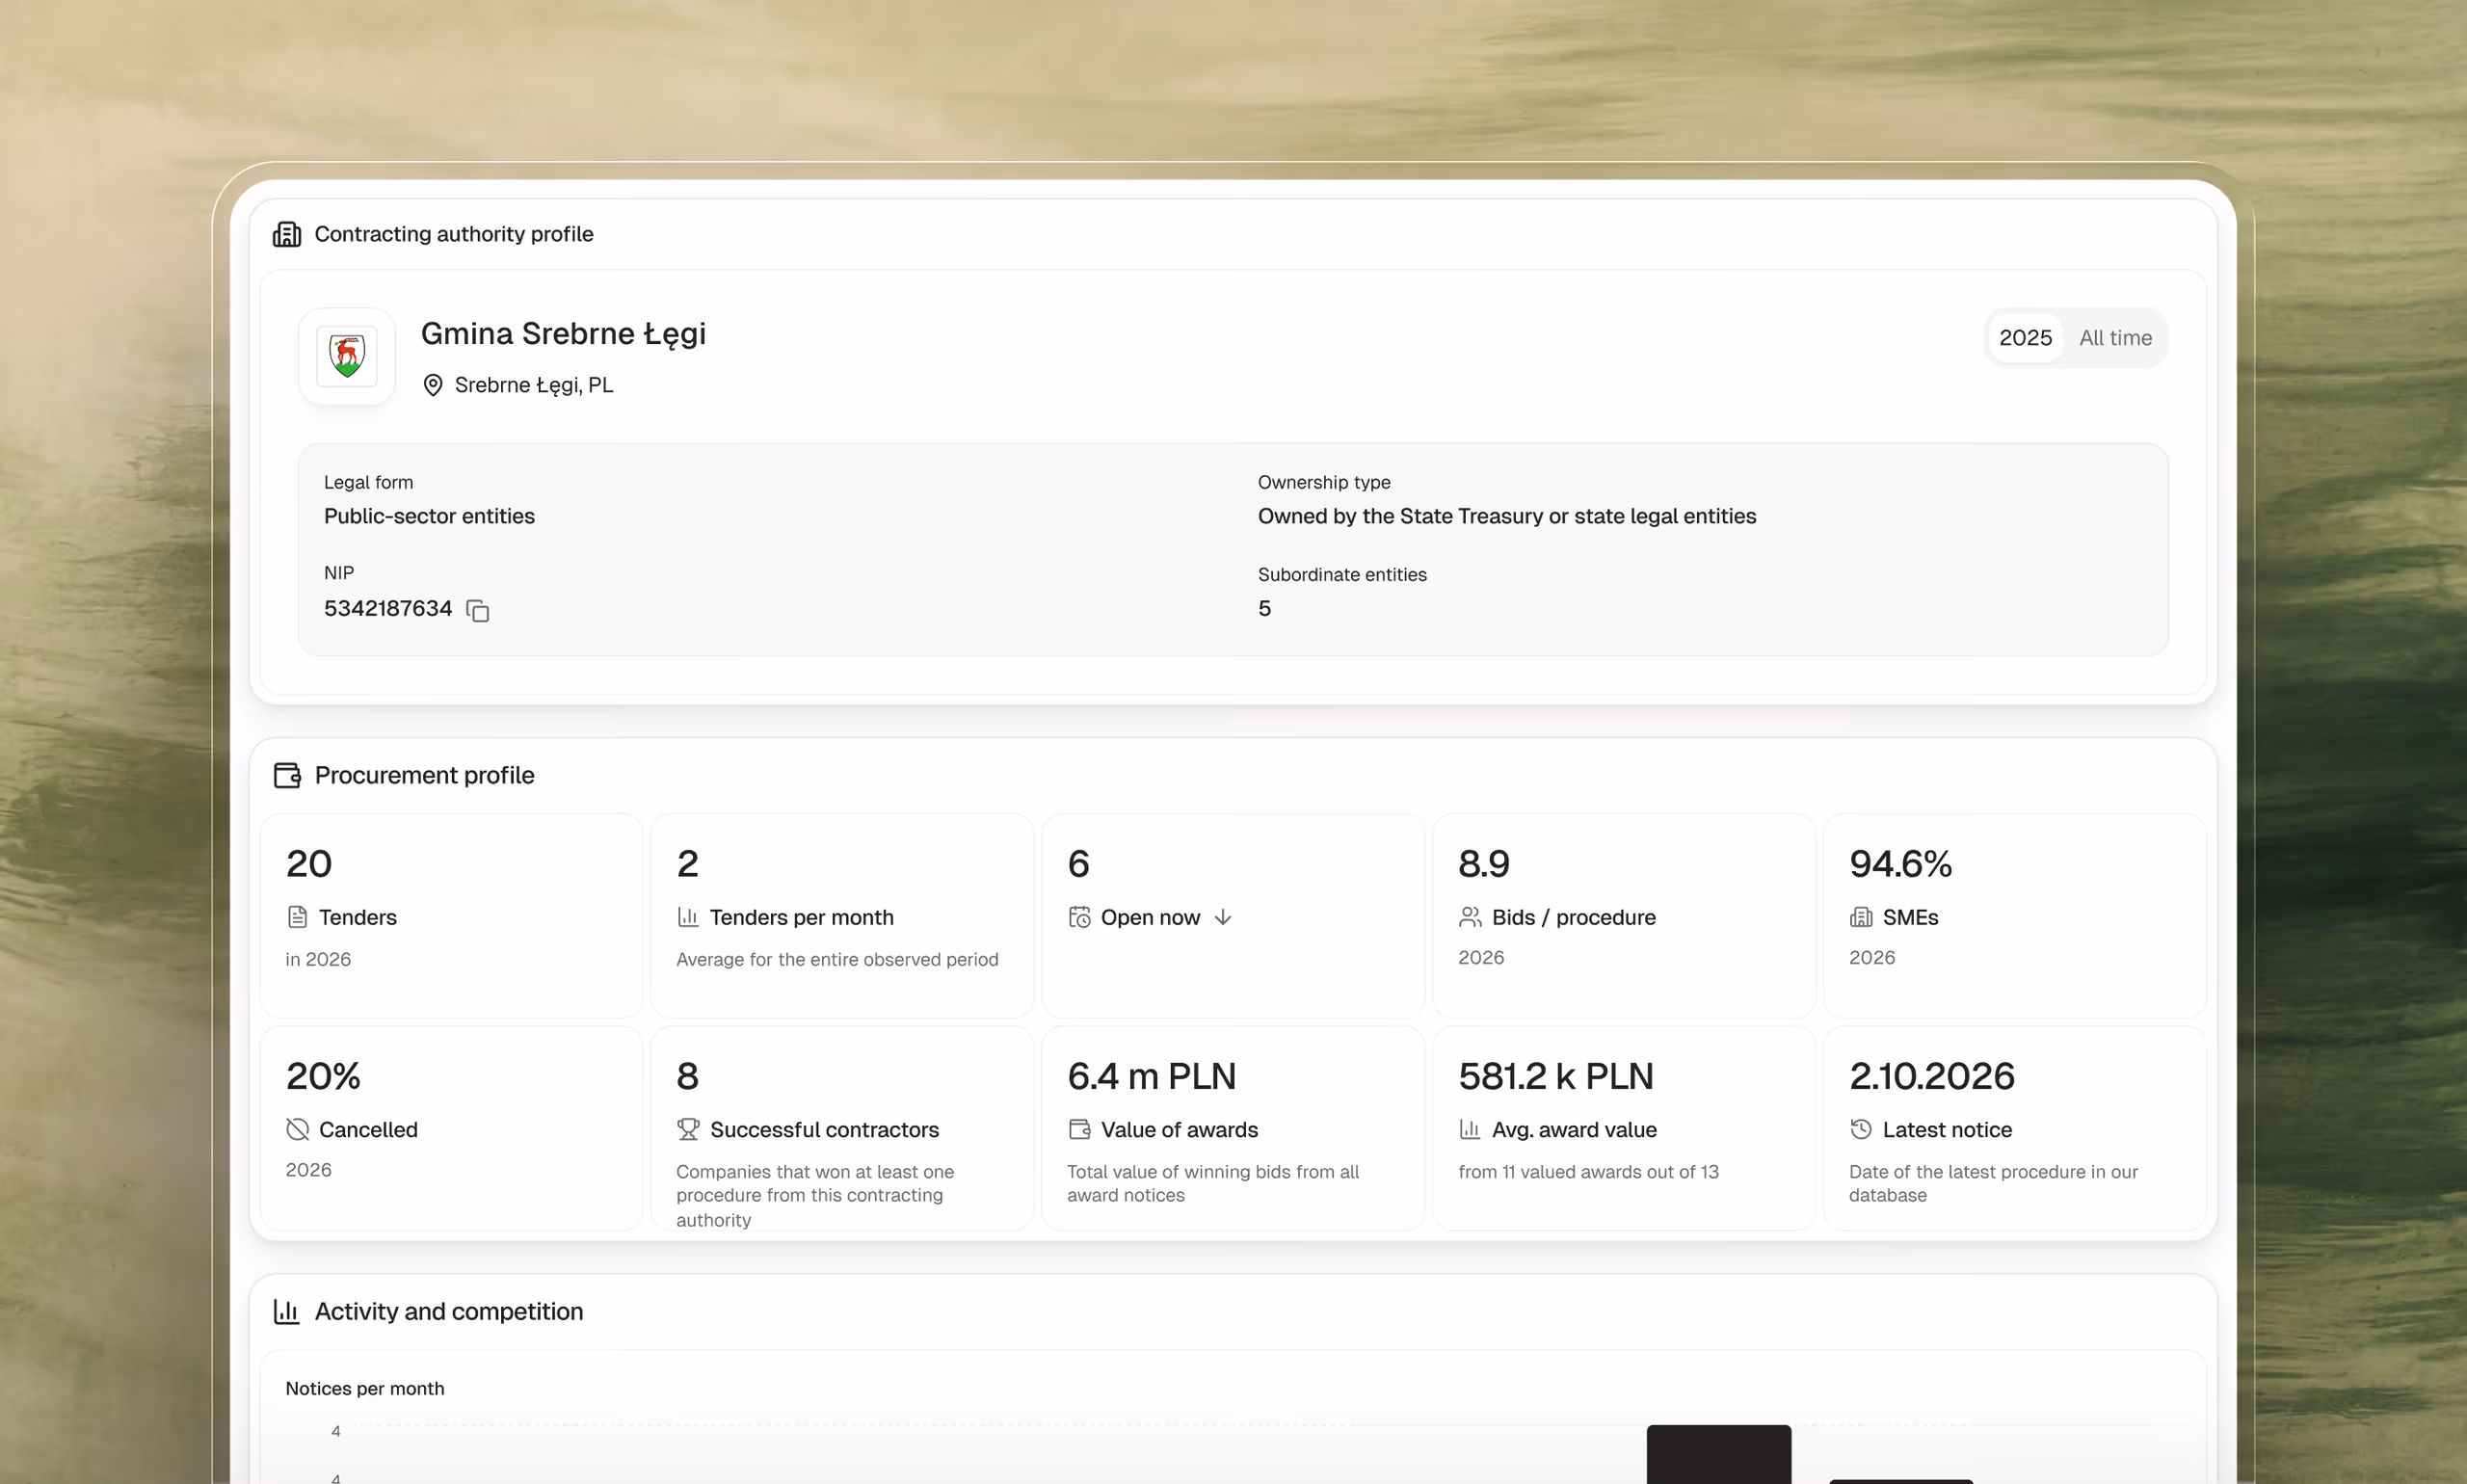Click the Tenders per month bar chart icon

tap(688, 917)
